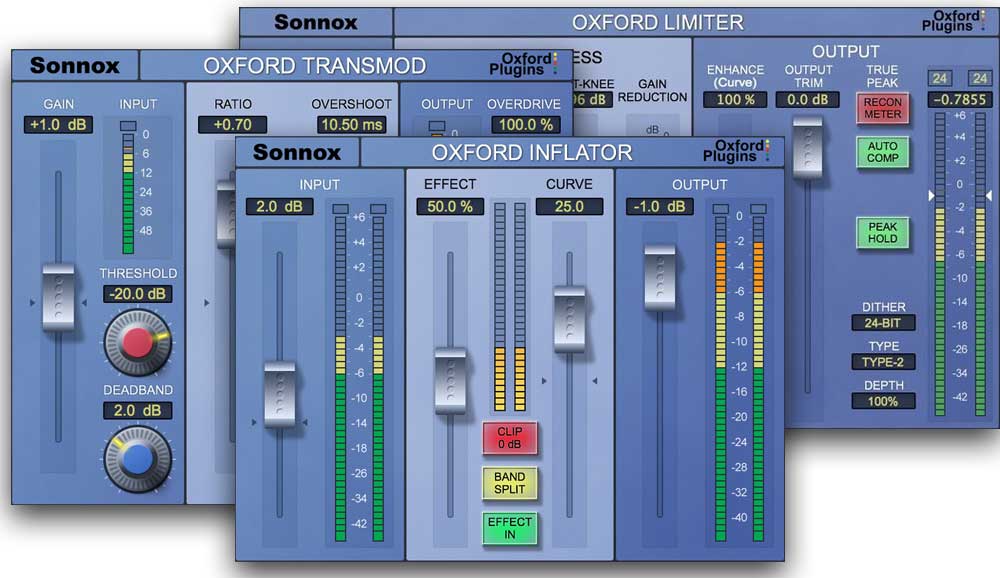Screen dimensions: 1000x578
Task: Click the Inflator Curve fader handle
Action: 570,319
